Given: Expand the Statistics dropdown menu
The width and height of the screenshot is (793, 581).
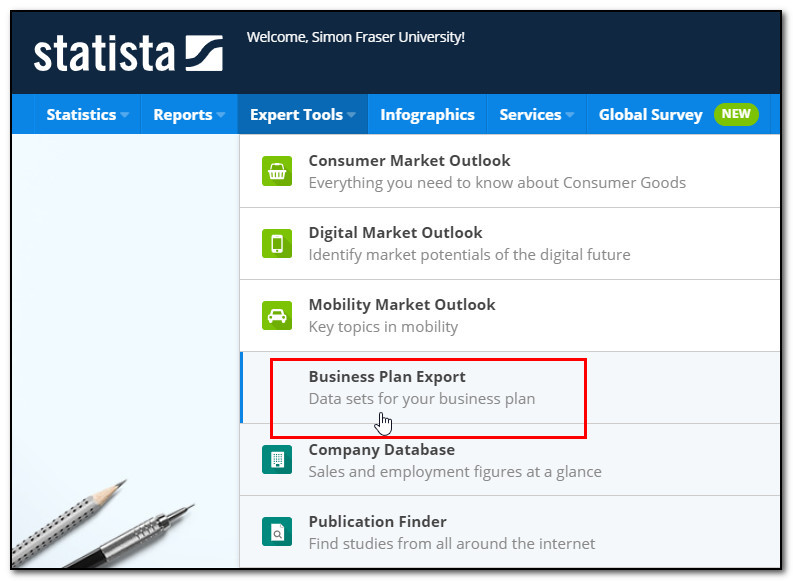Looking at the screenshot, I should (x=87, y=114).
